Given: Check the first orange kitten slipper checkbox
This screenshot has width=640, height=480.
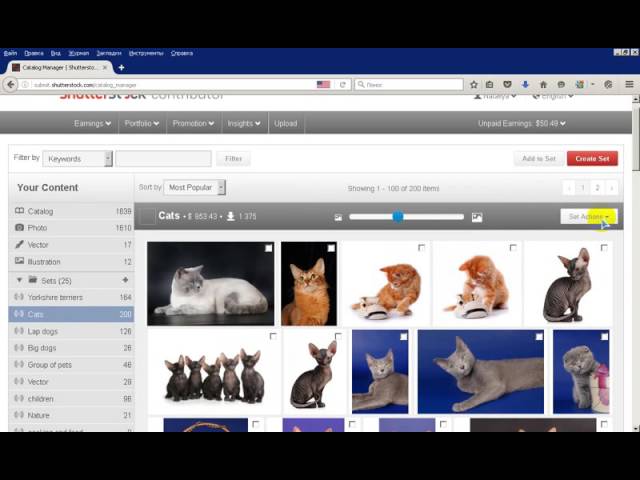Looking at the screenshot, I should pyautogui.click(x=422, y=248).
